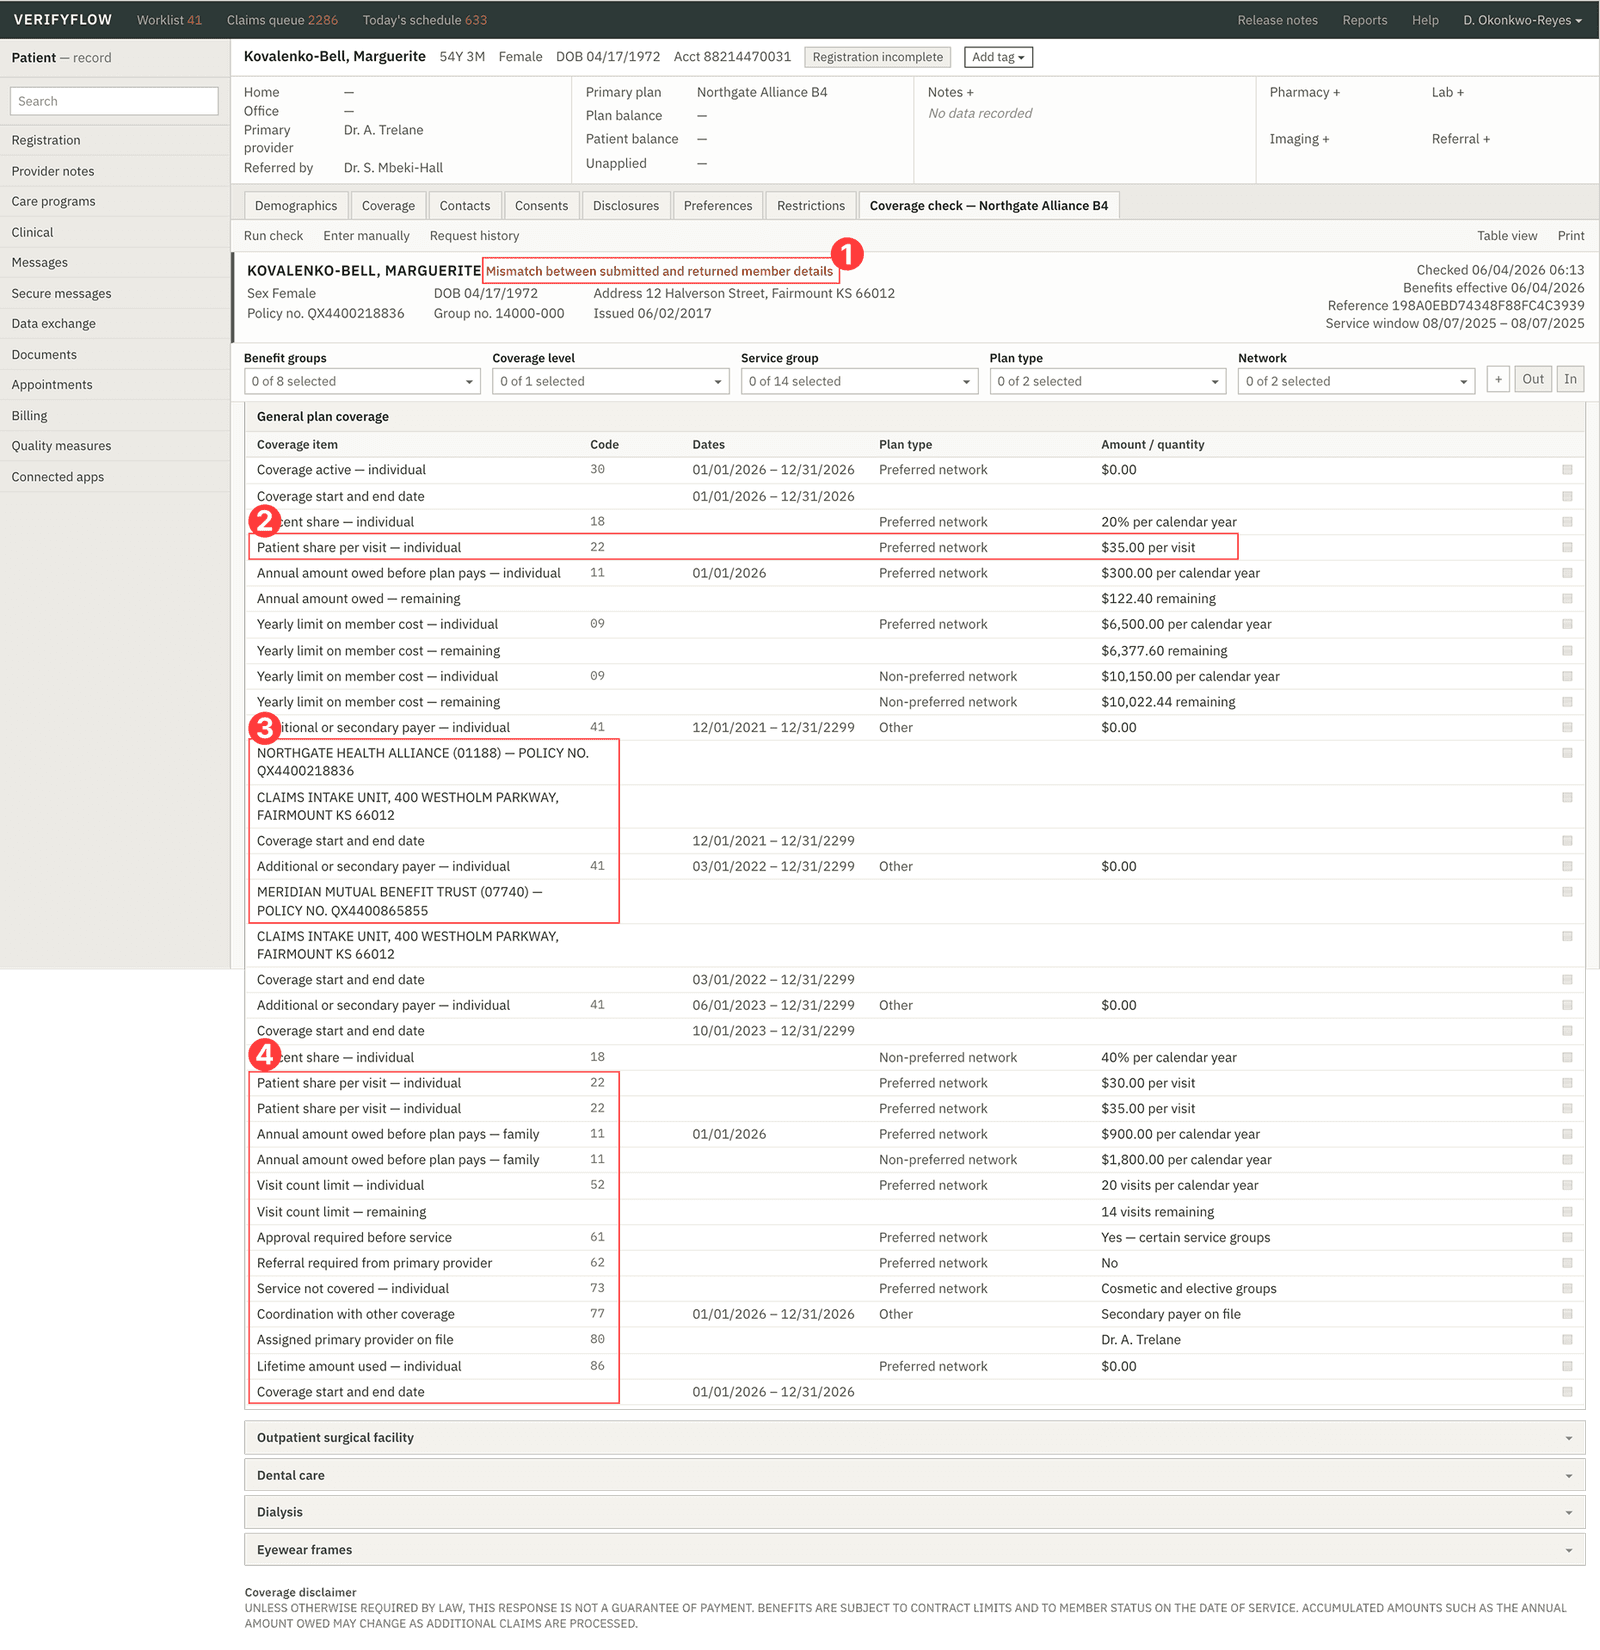This screenshot has width=1600, height=1650.
Task: Add a lab via Lab +
Action: (1447, 92)
